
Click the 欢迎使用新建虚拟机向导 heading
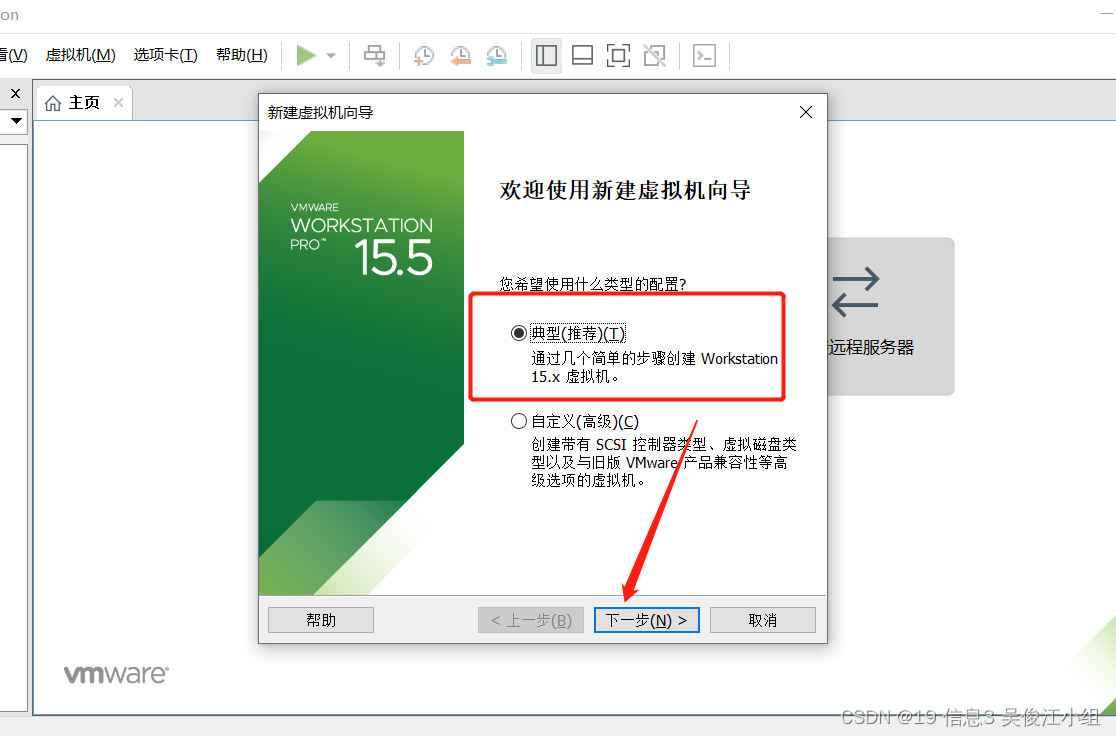coord(625,191)
